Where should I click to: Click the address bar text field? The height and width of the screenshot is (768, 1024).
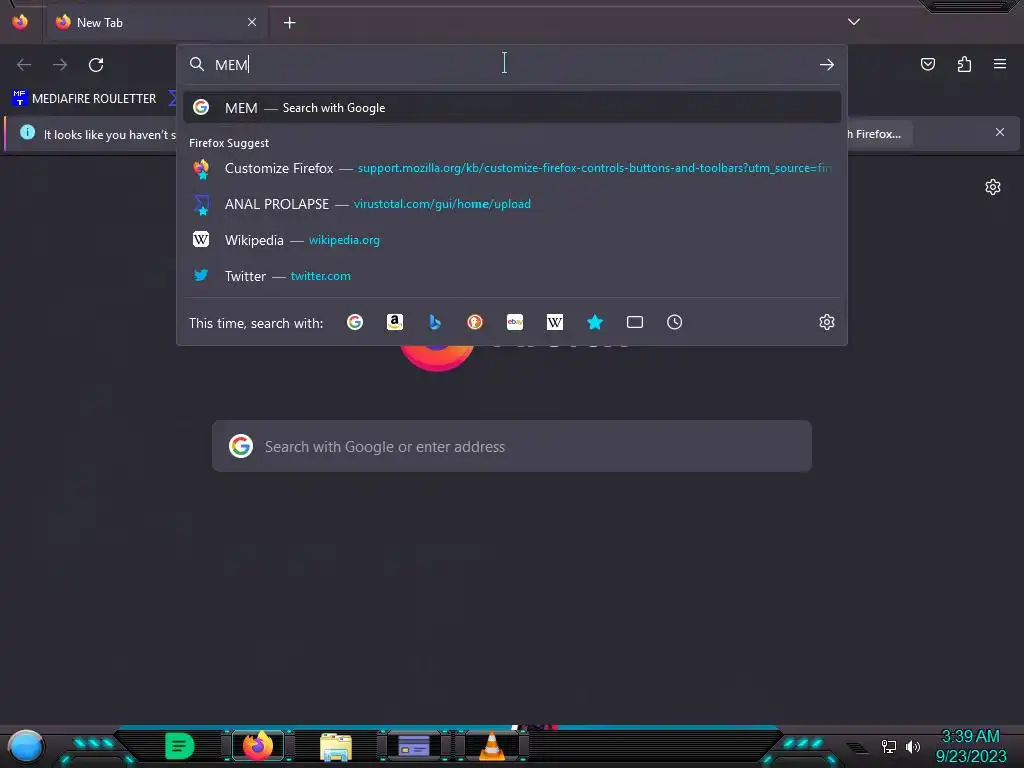[512, 65]
